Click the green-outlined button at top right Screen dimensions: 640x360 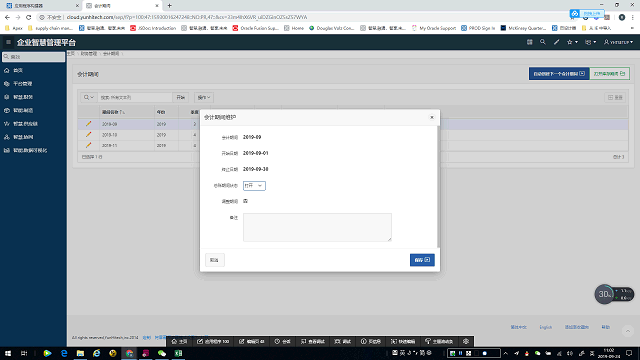click(x=609, y=74)
